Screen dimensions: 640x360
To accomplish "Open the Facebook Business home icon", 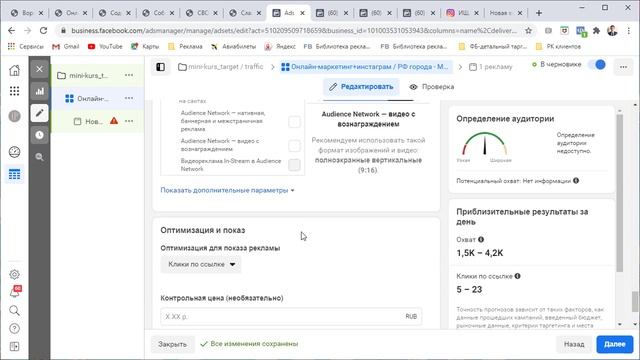I will [x=14, y=70].
